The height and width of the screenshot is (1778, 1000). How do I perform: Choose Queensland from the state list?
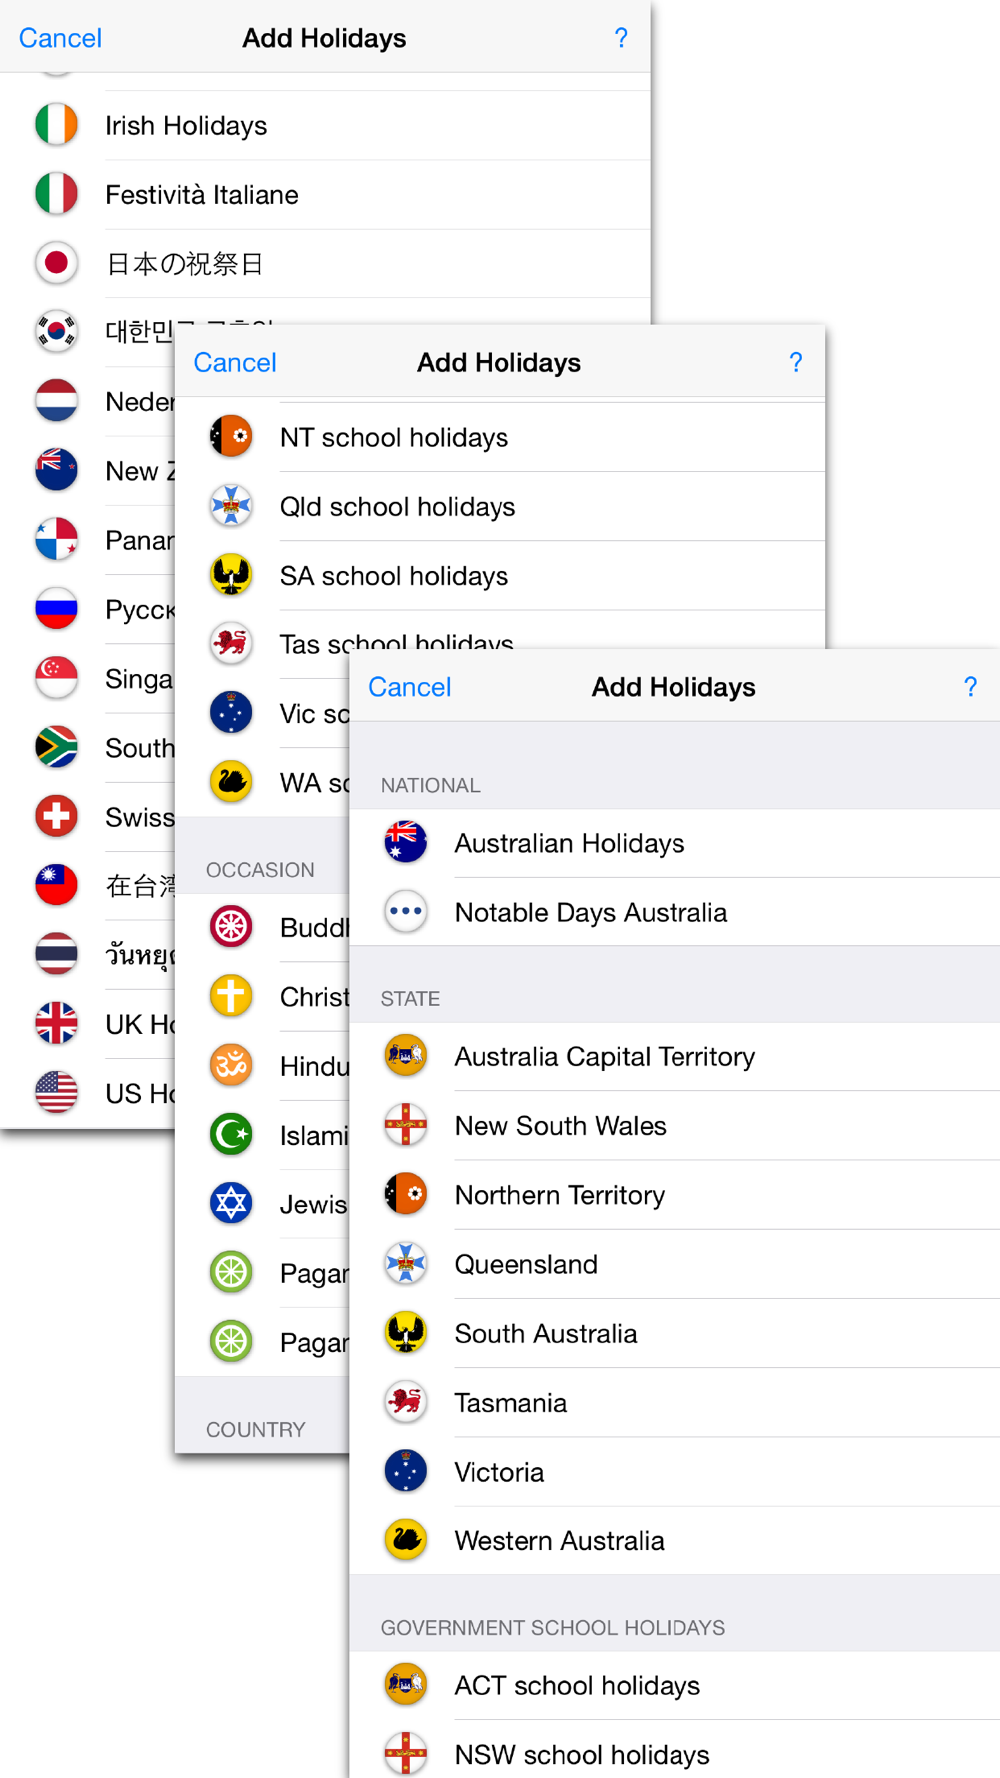pos(675,1264)
